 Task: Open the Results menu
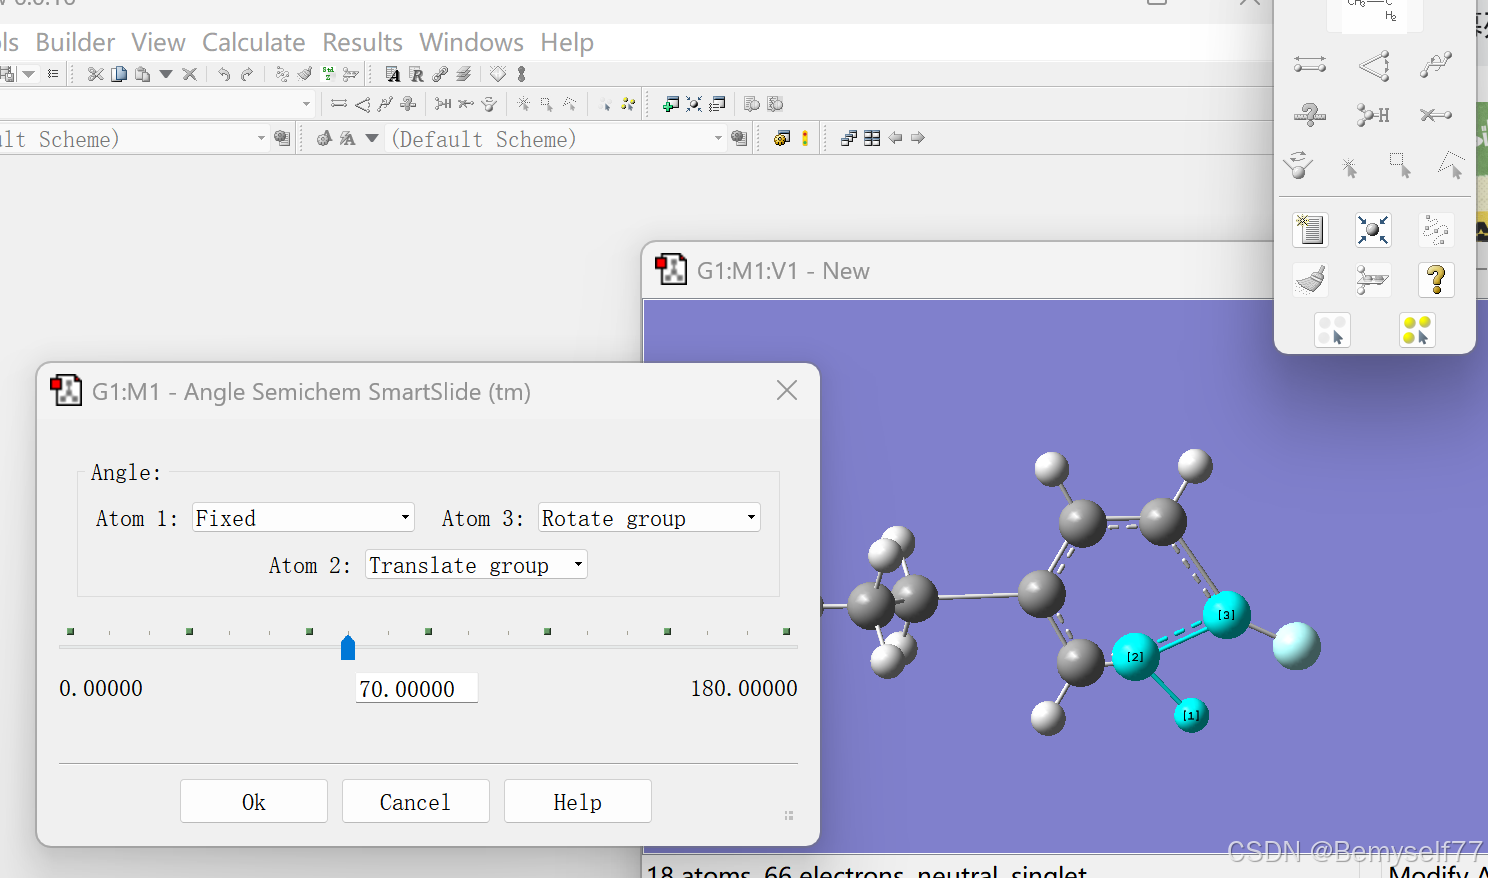362,42
